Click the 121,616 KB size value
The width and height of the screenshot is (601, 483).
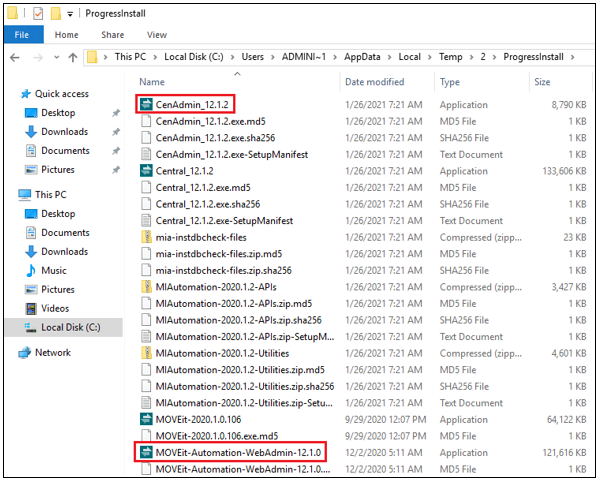(564, 452)
